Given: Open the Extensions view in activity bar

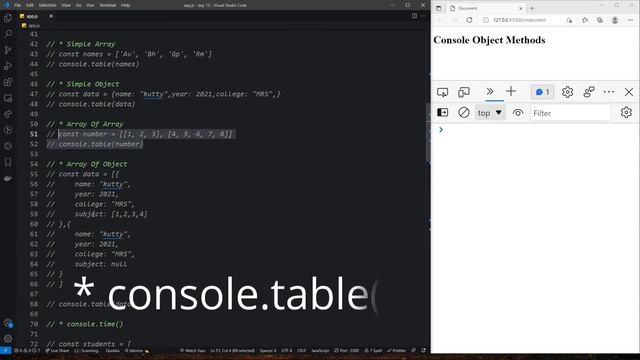Looking at the screenshot, I should (8, 82).
